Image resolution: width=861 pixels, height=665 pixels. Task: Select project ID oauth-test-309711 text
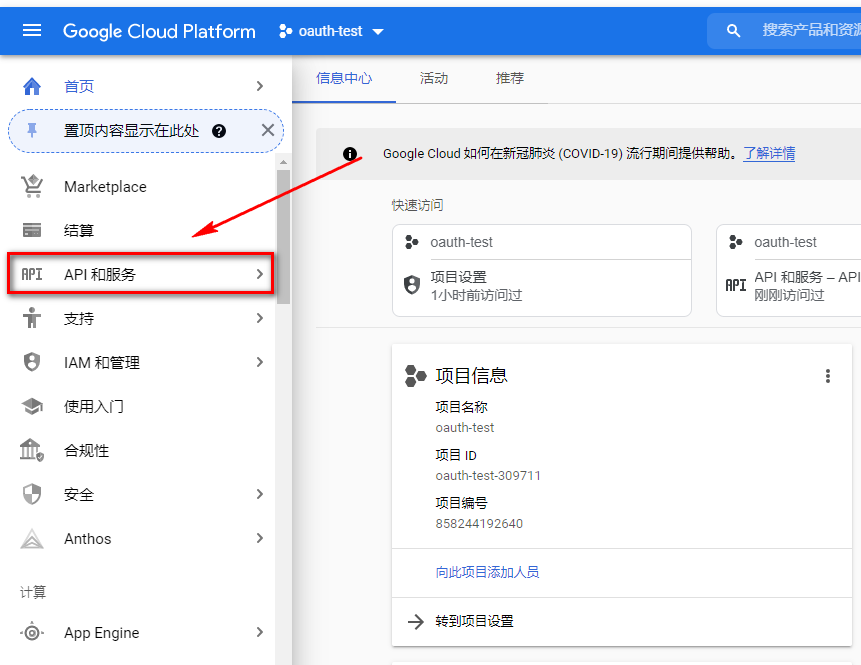(488, 476)
